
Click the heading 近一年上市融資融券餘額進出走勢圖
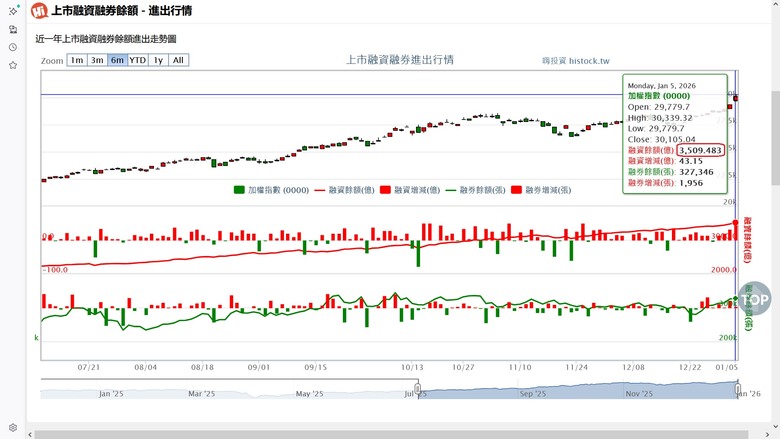[x=106, y=39]
